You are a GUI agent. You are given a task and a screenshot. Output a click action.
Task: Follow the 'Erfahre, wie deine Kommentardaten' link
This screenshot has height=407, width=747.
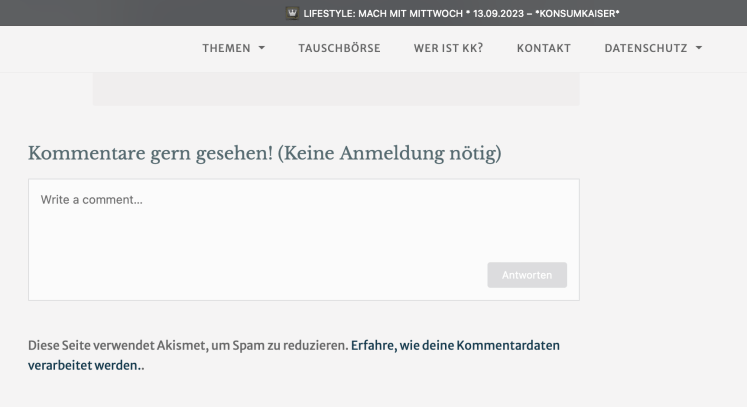pyautogui.click(x=455, y=345)
